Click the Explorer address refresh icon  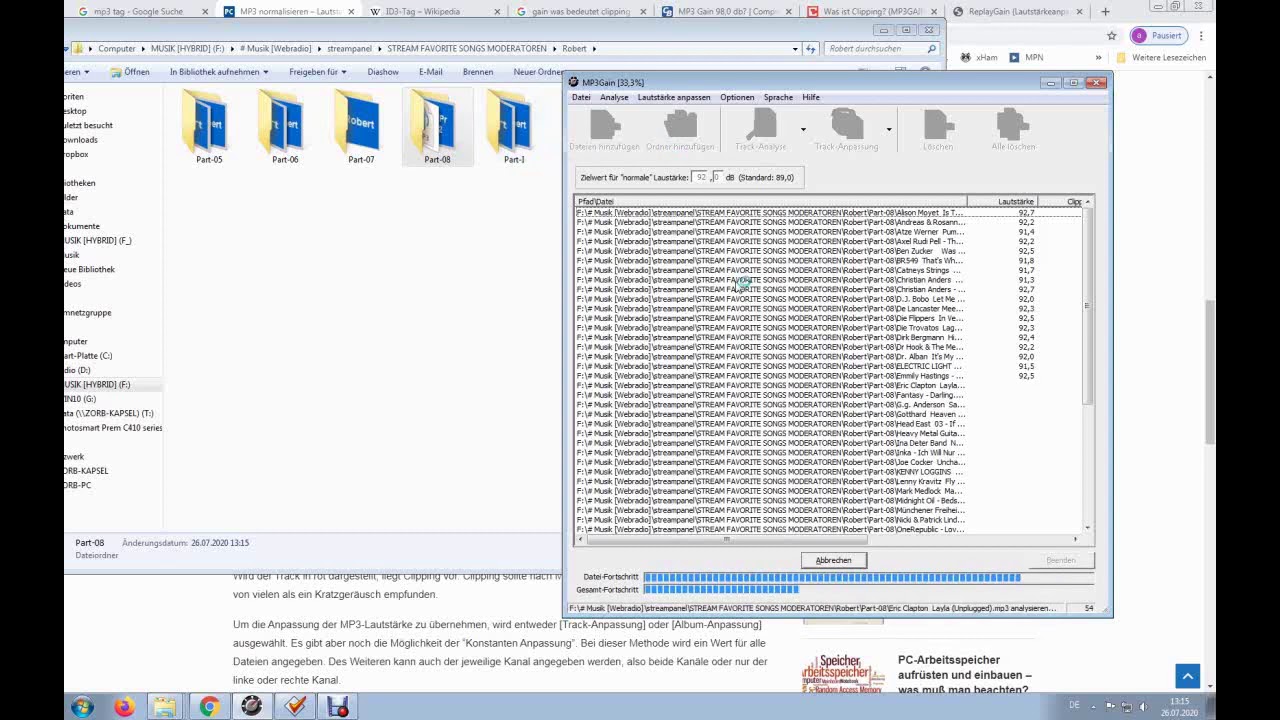[x=811, y=48]
